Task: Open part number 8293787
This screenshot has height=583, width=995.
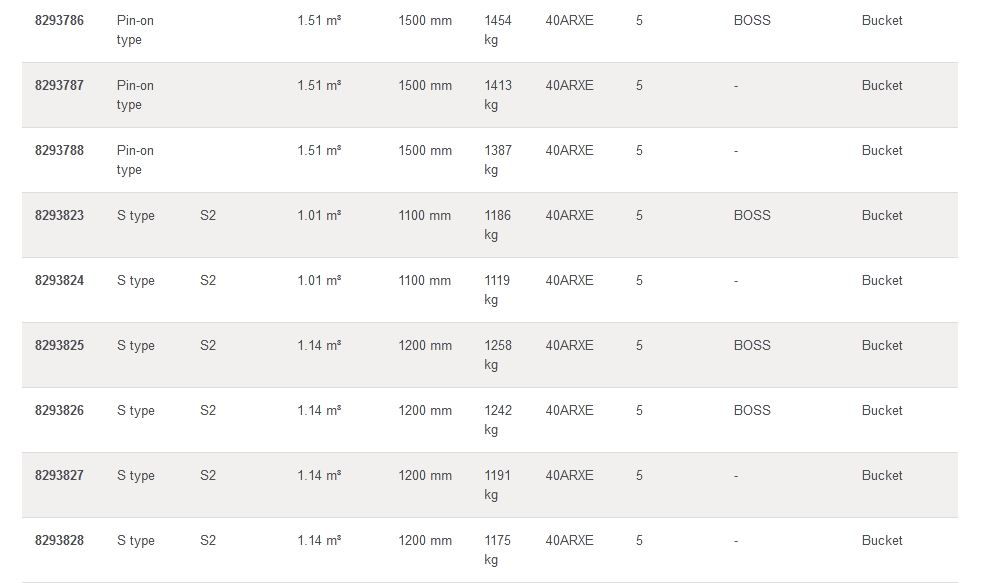Action: point(59,85)
